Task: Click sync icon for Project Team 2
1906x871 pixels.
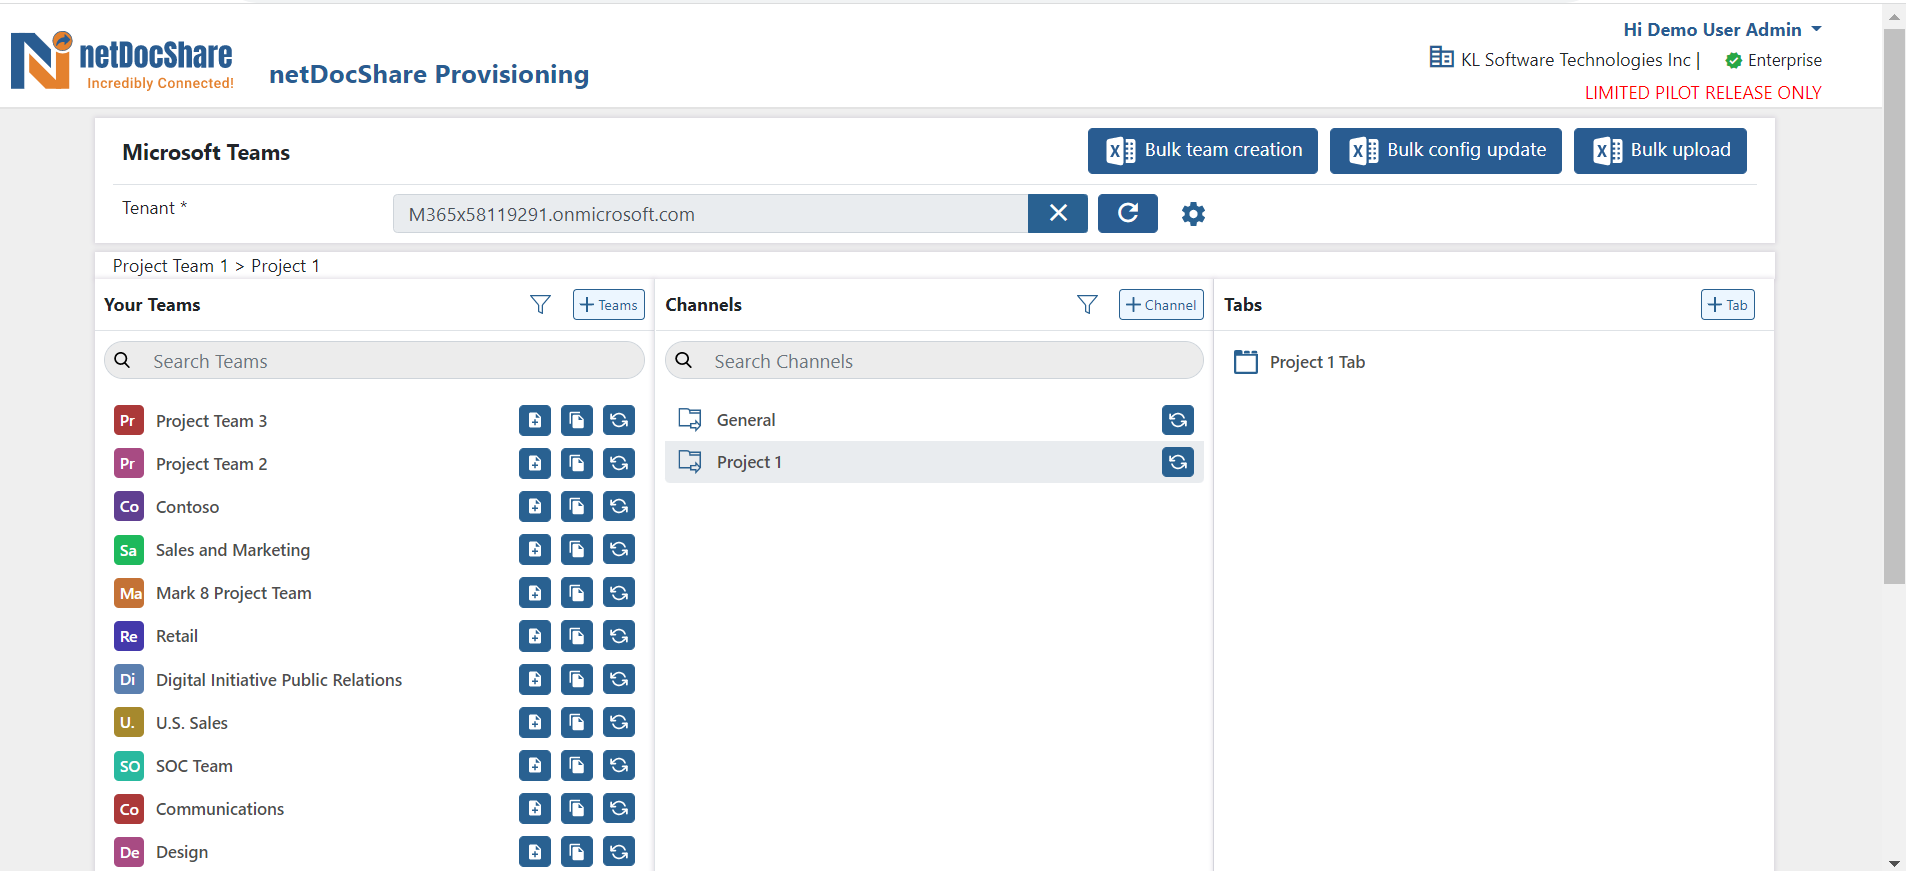Action: (x=619, y=463)
